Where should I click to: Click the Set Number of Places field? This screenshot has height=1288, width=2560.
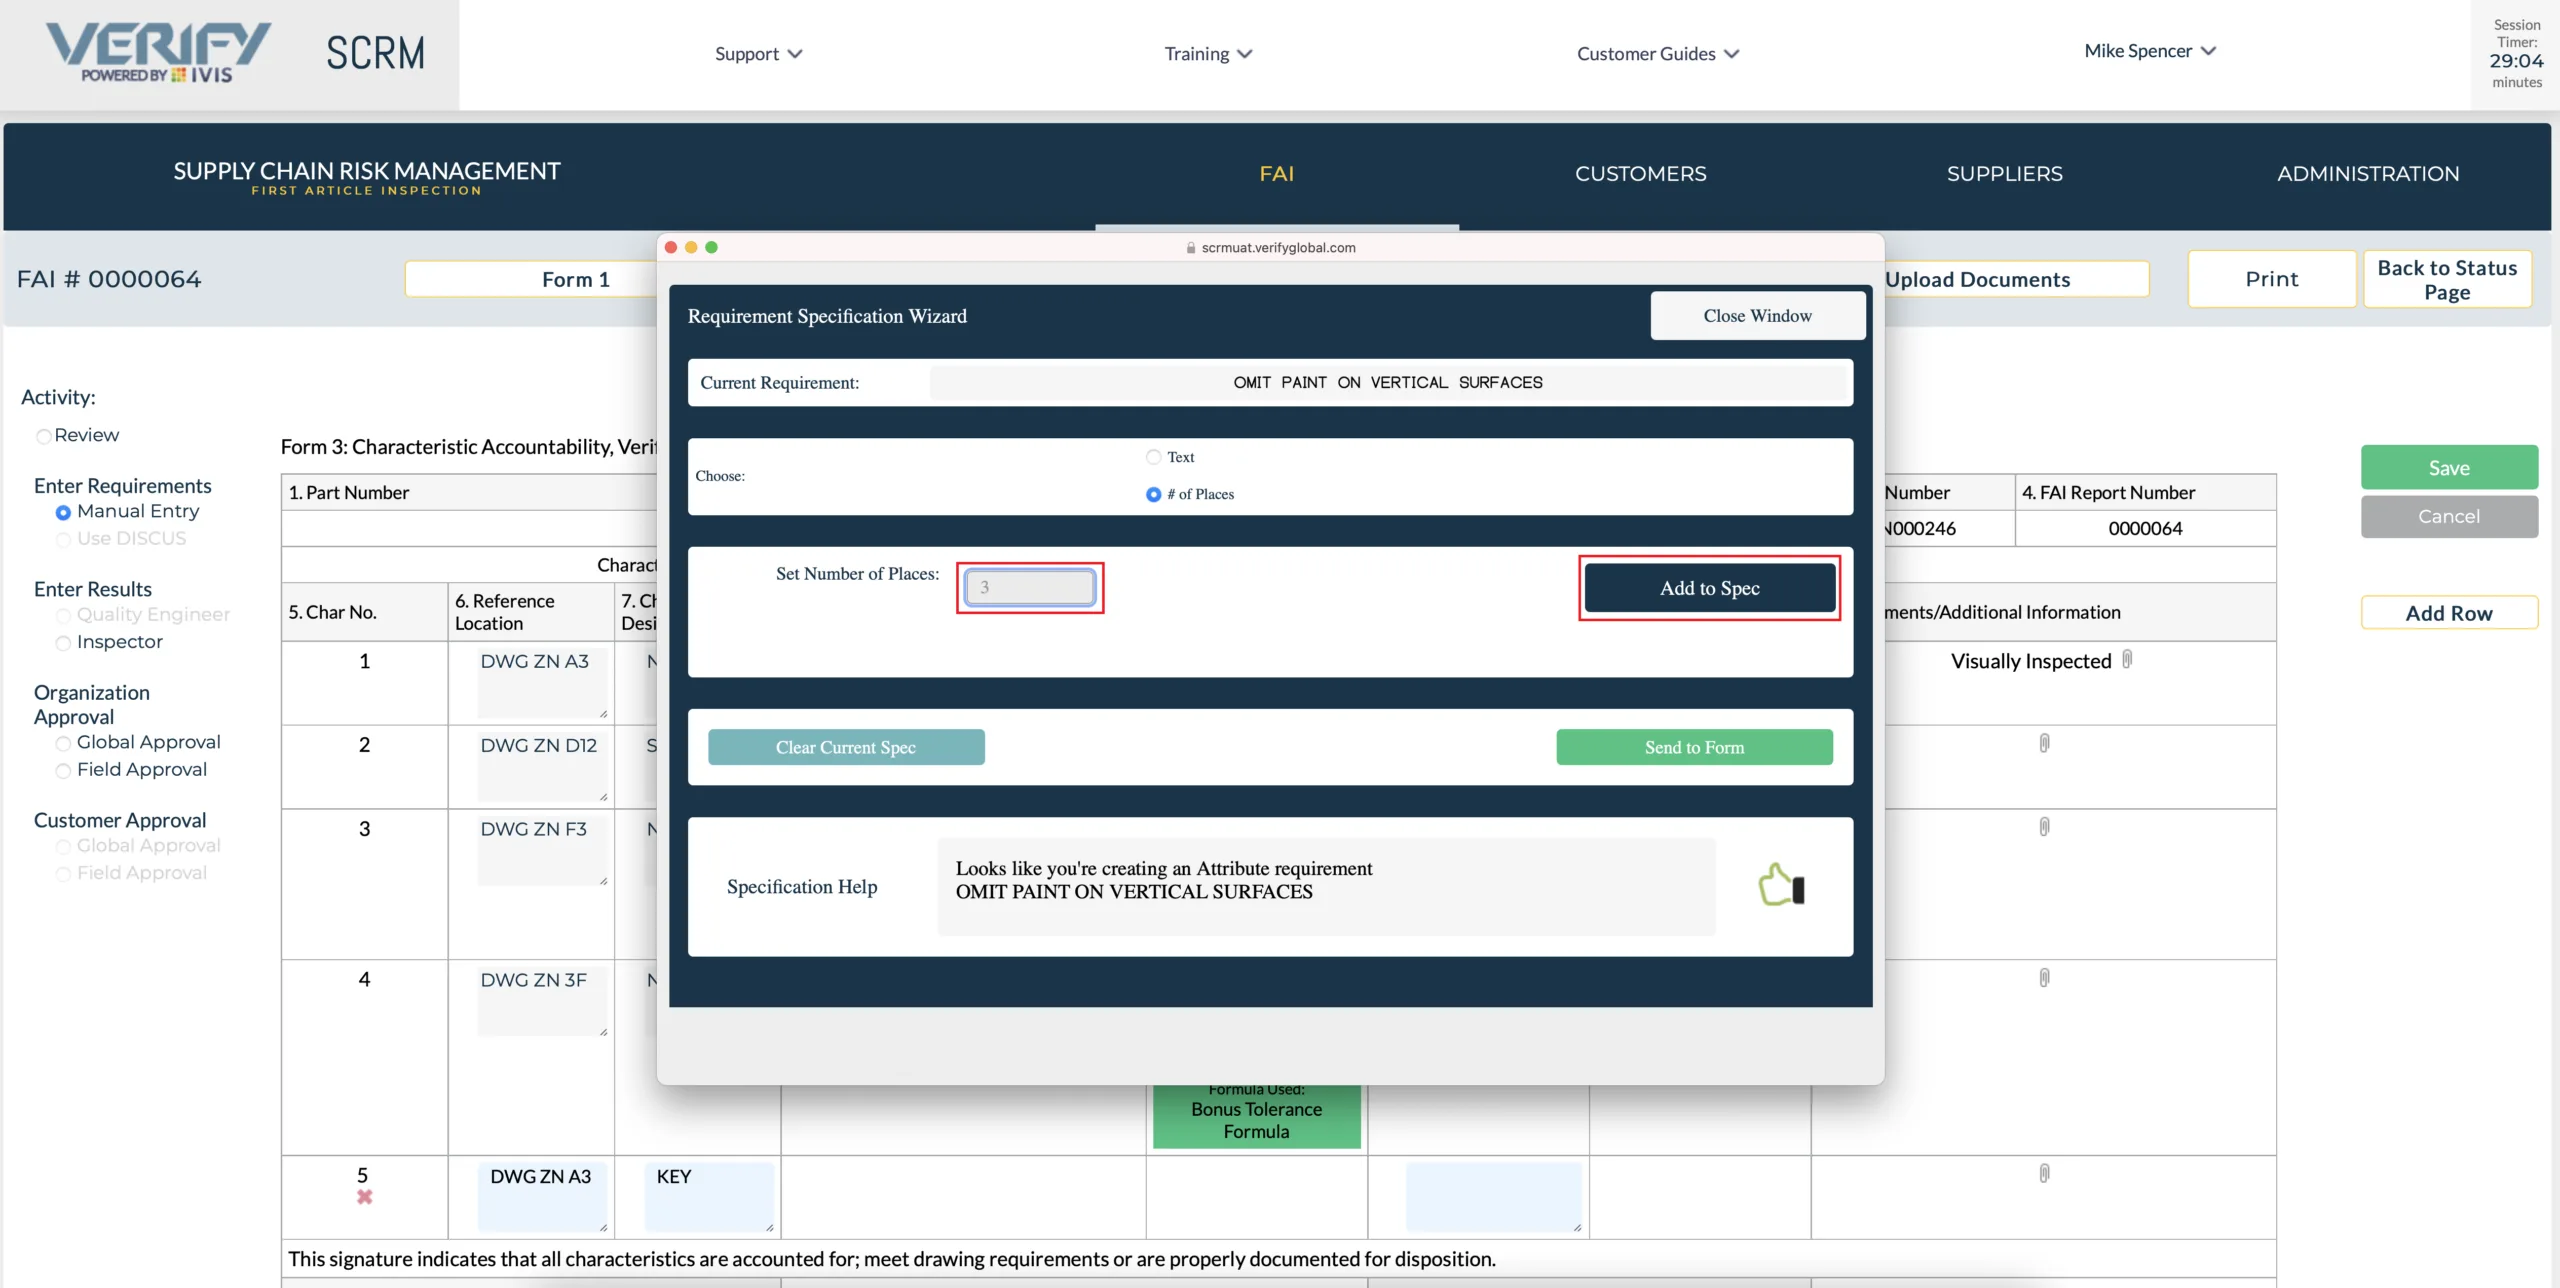(x=1030, y=587)
